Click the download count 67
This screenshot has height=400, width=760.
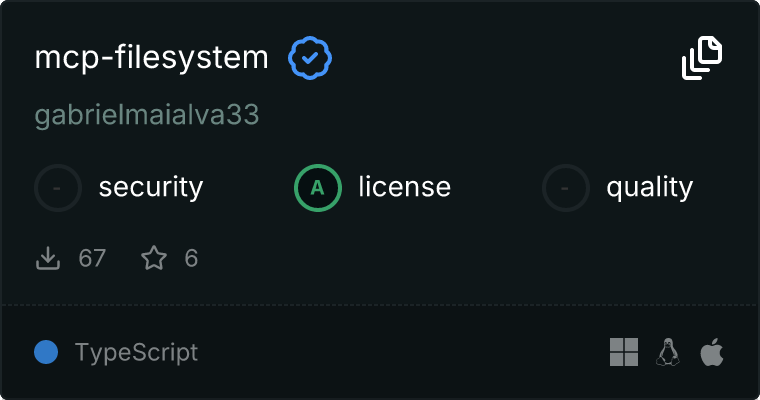tap(92, 259)
